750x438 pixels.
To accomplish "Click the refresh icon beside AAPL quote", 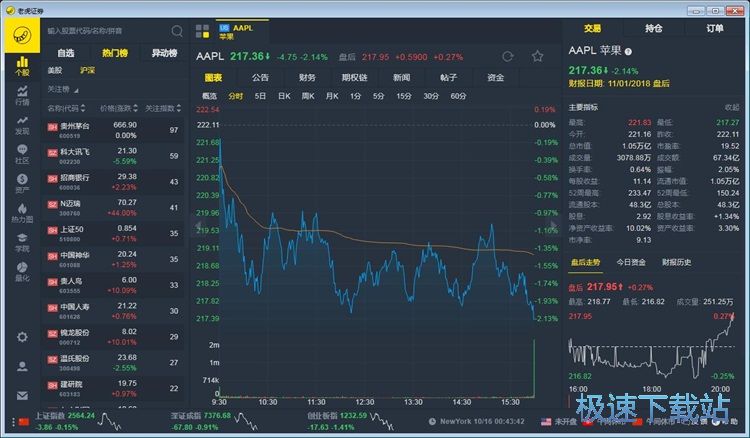I will 508,57.
